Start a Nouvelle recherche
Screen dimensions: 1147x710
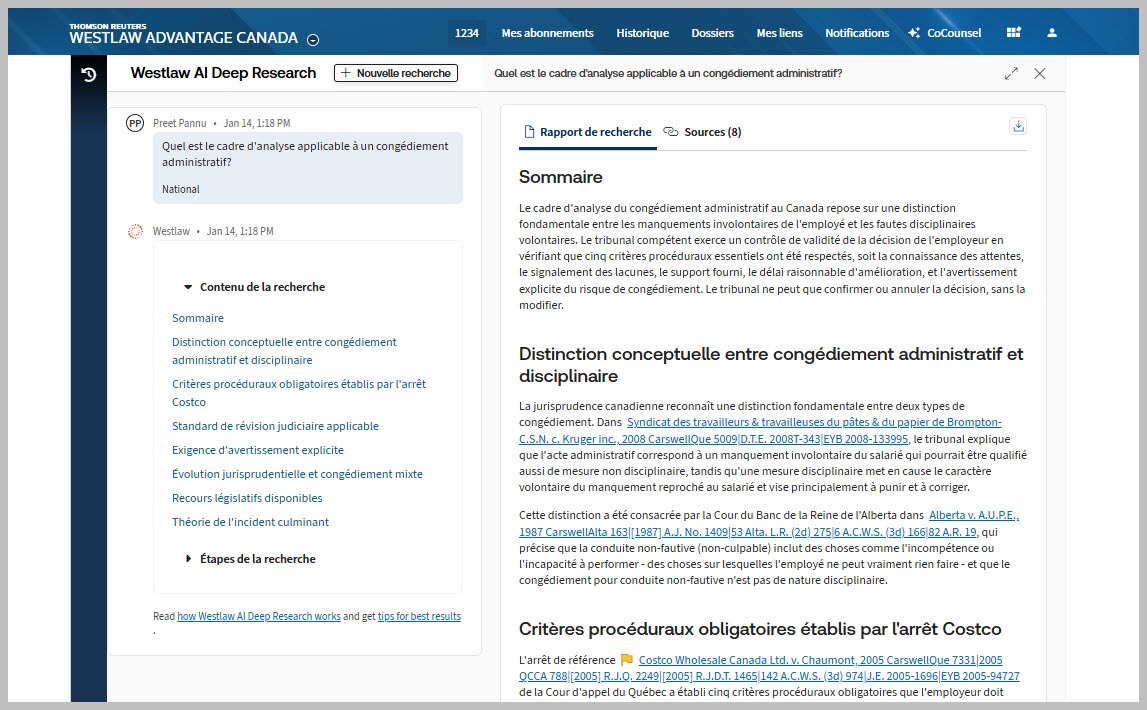(x=395, y=73)
